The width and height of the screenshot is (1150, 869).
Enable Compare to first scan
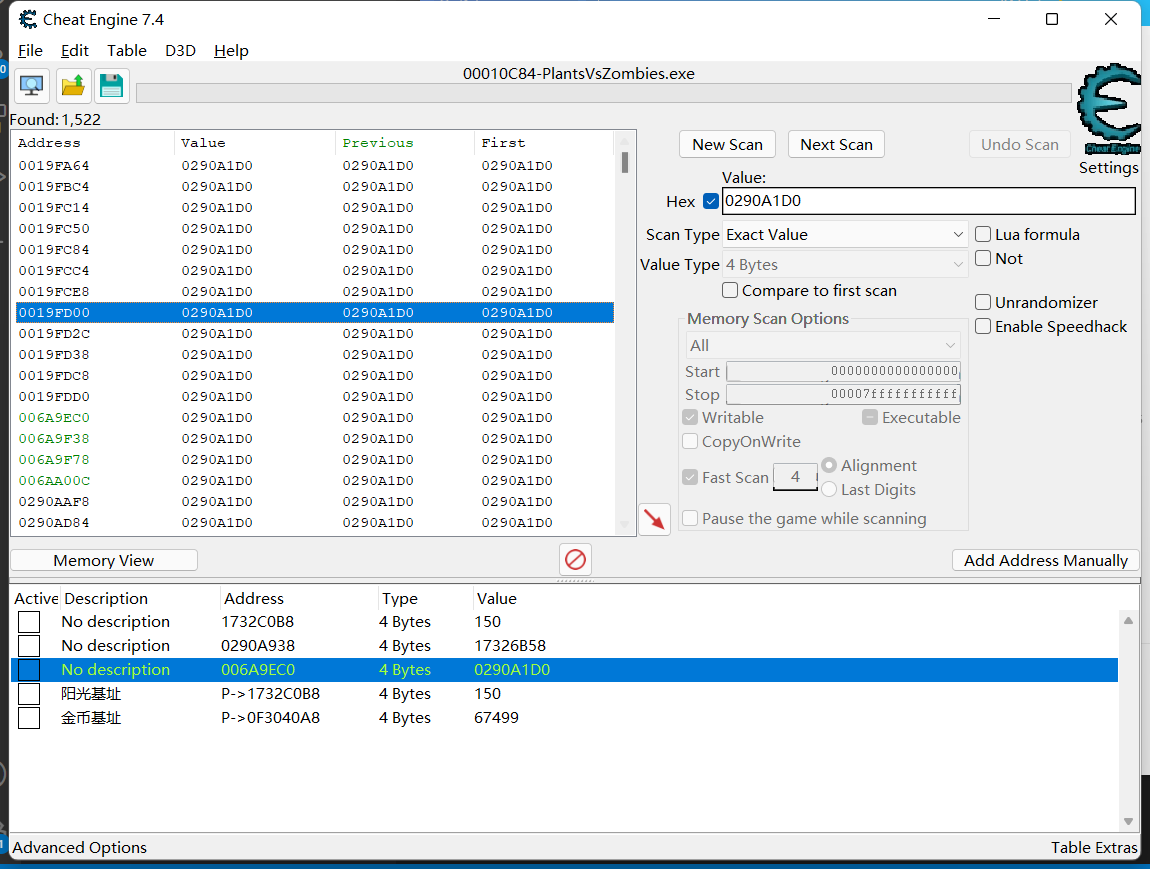[x=730, y=290]
